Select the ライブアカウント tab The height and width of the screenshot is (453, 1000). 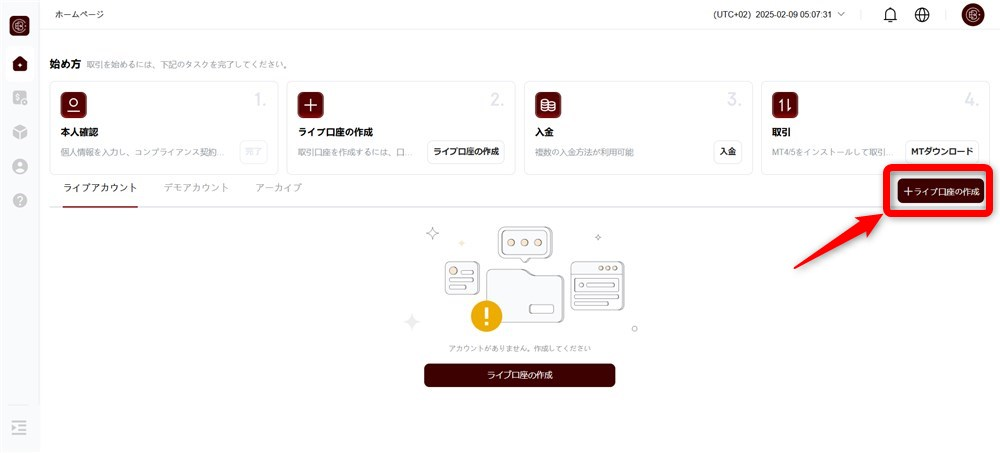pyautogui.click(x=100, y=188)
